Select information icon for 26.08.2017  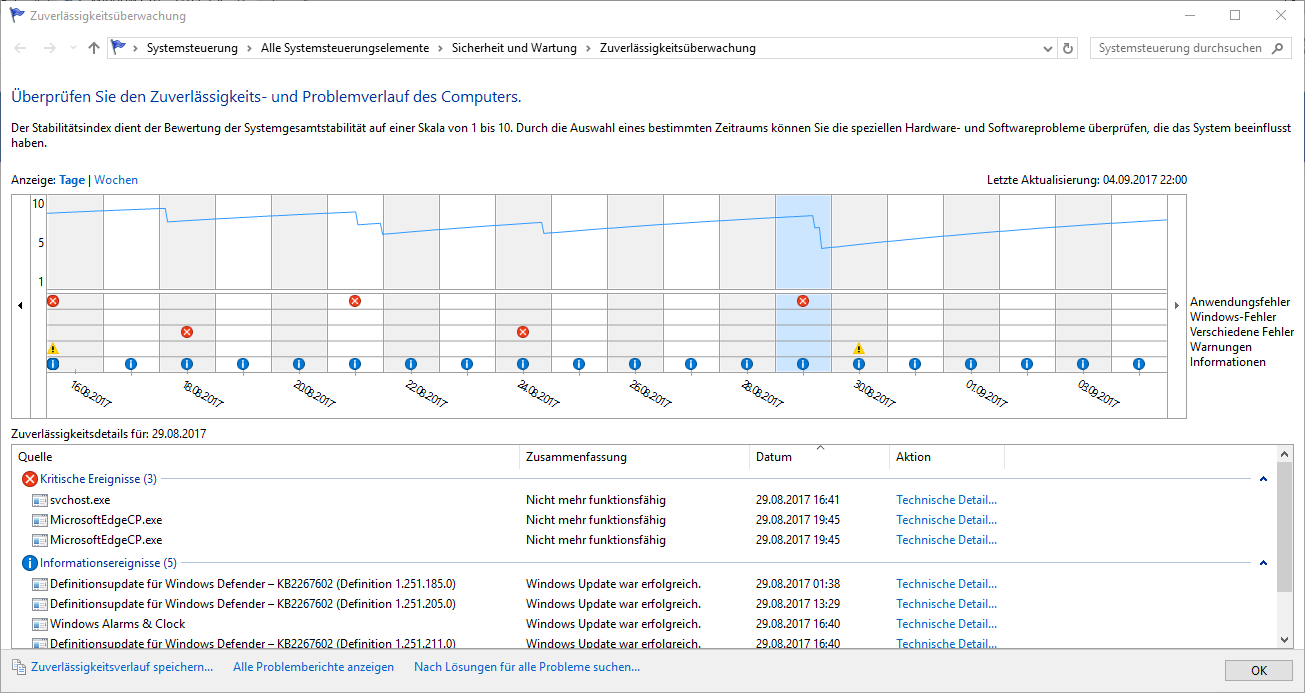pos(635,364)
